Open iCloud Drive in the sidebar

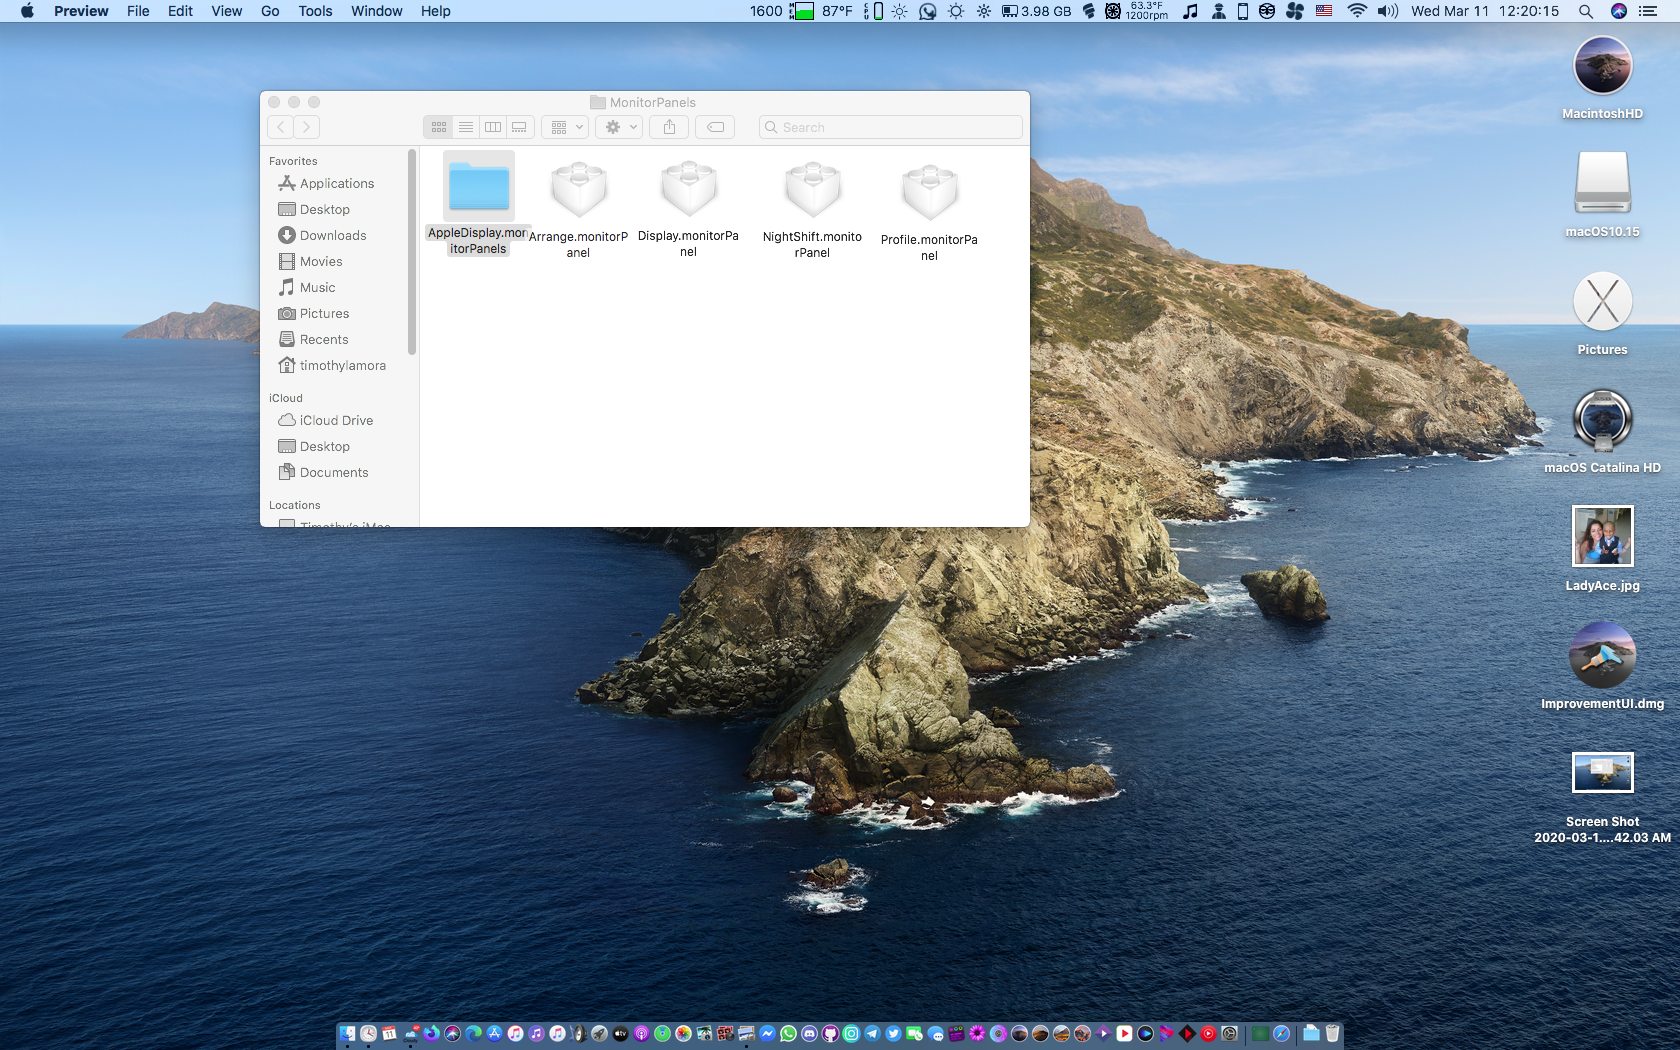point(336,421)
